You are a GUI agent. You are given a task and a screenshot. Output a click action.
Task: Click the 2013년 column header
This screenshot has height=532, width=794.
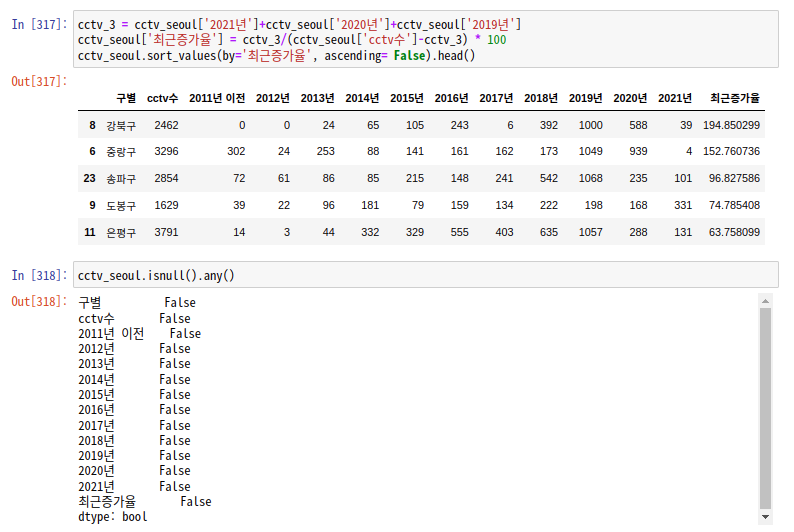(x=317, y=98)
